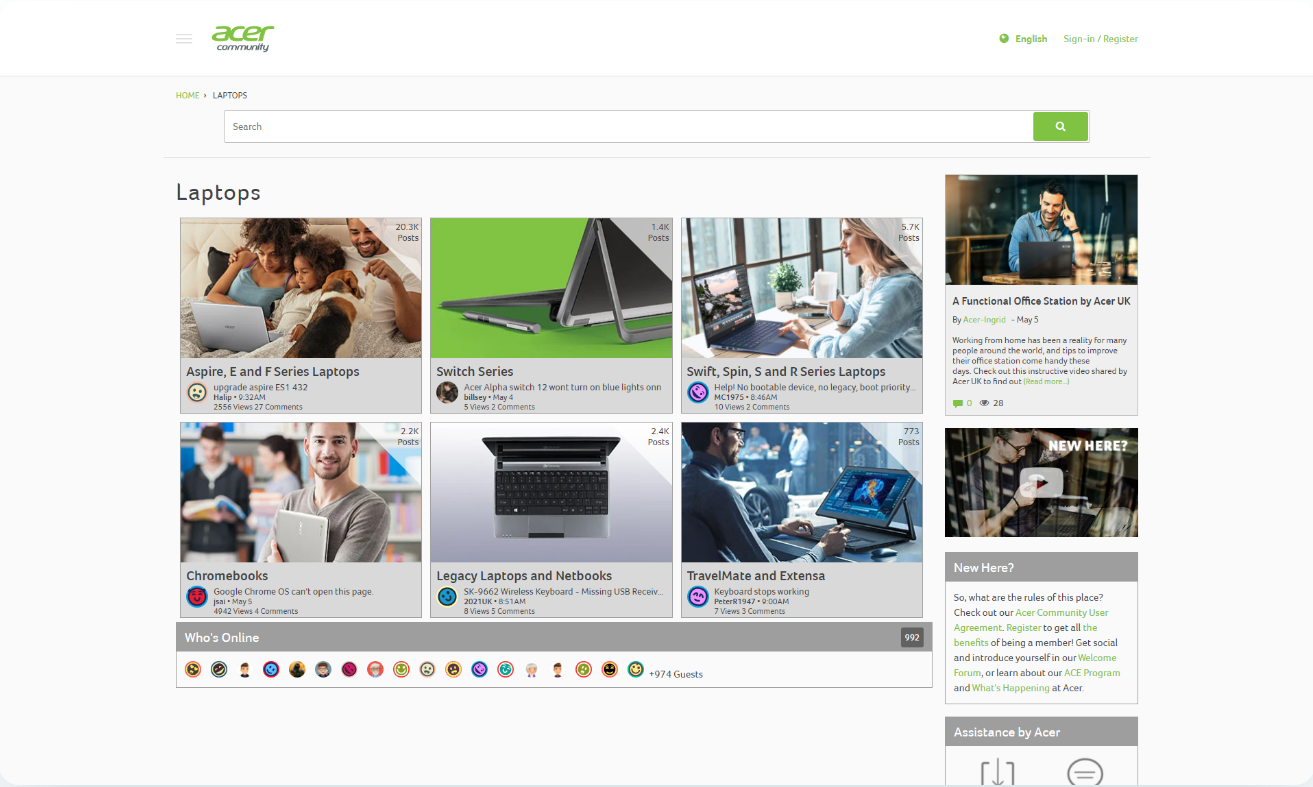Image resolution: width=1313 pixels, height=787 pixels.
Task: Open the hamburger navigation menu
Action: click(x=184, y=39)
